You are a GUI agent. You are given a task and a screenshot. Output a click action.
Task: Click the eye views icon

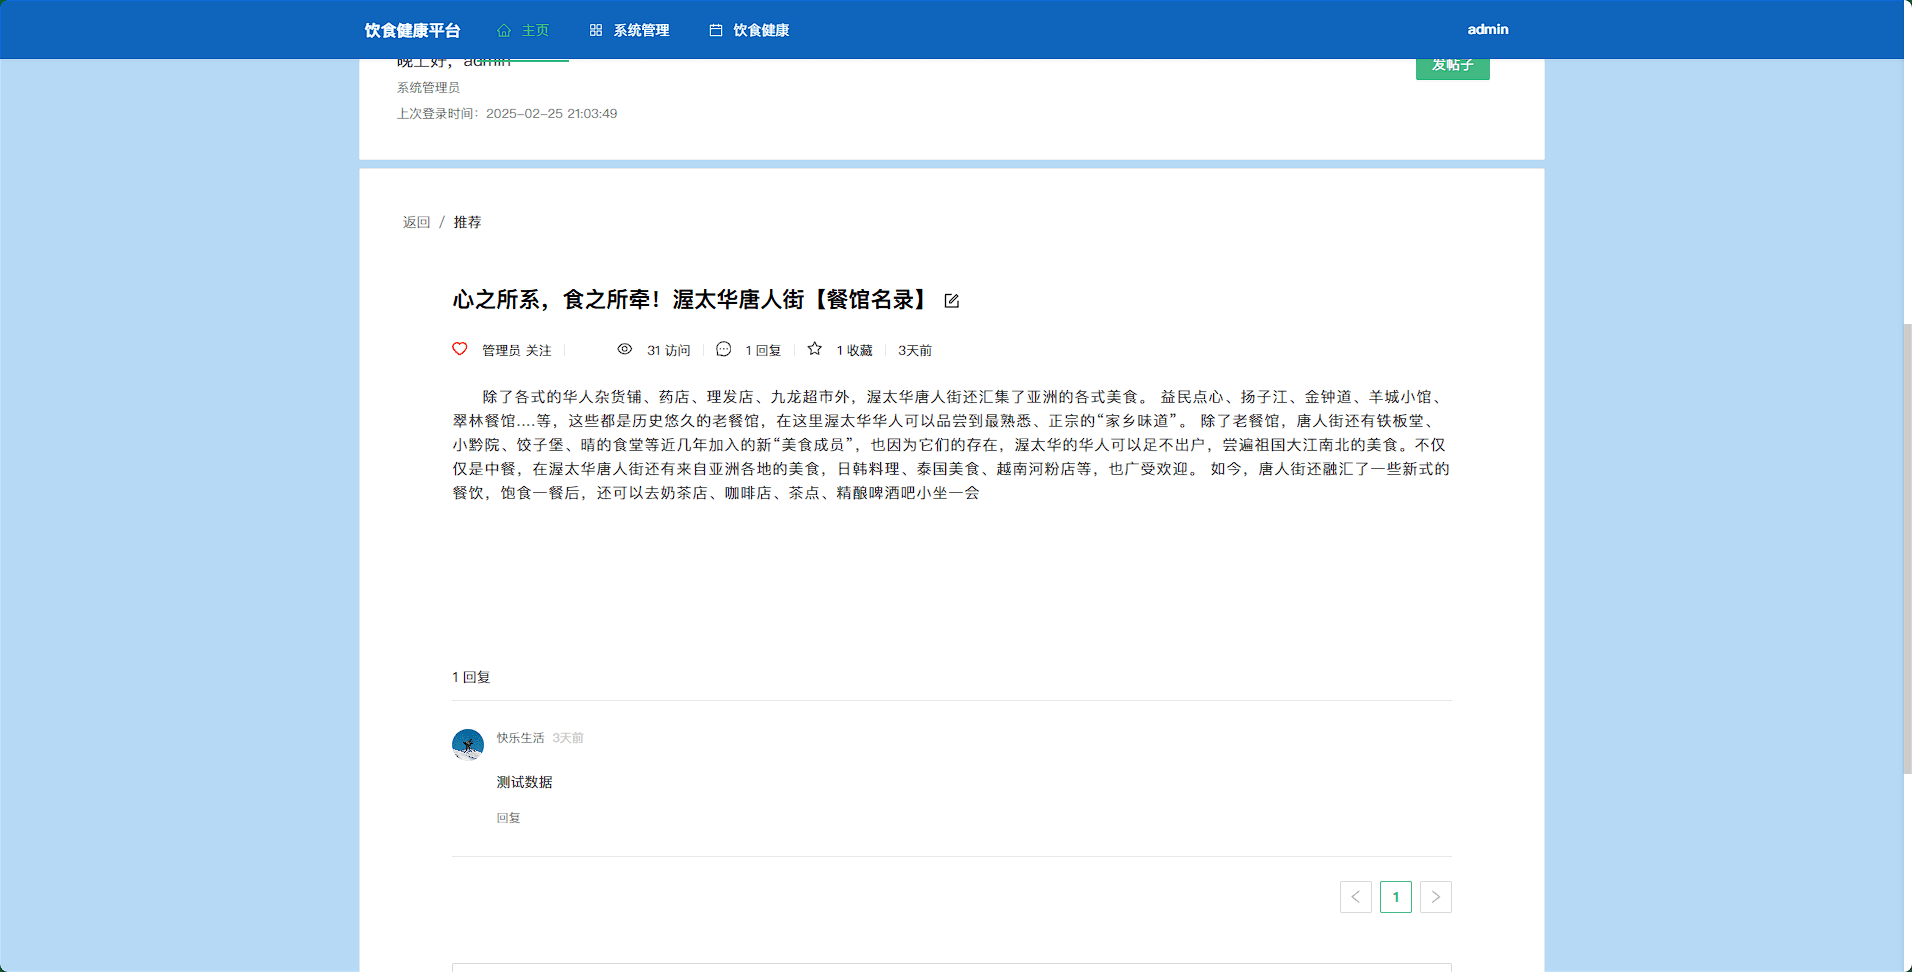click(624, 349)
